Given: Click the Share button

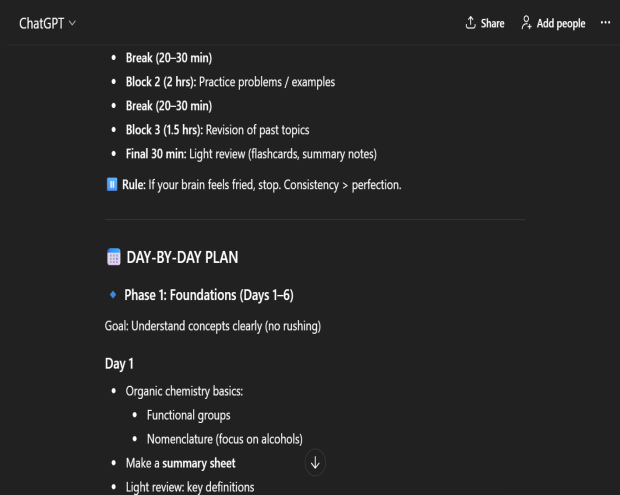Looking at the screenshot, I should pos(485,23).
